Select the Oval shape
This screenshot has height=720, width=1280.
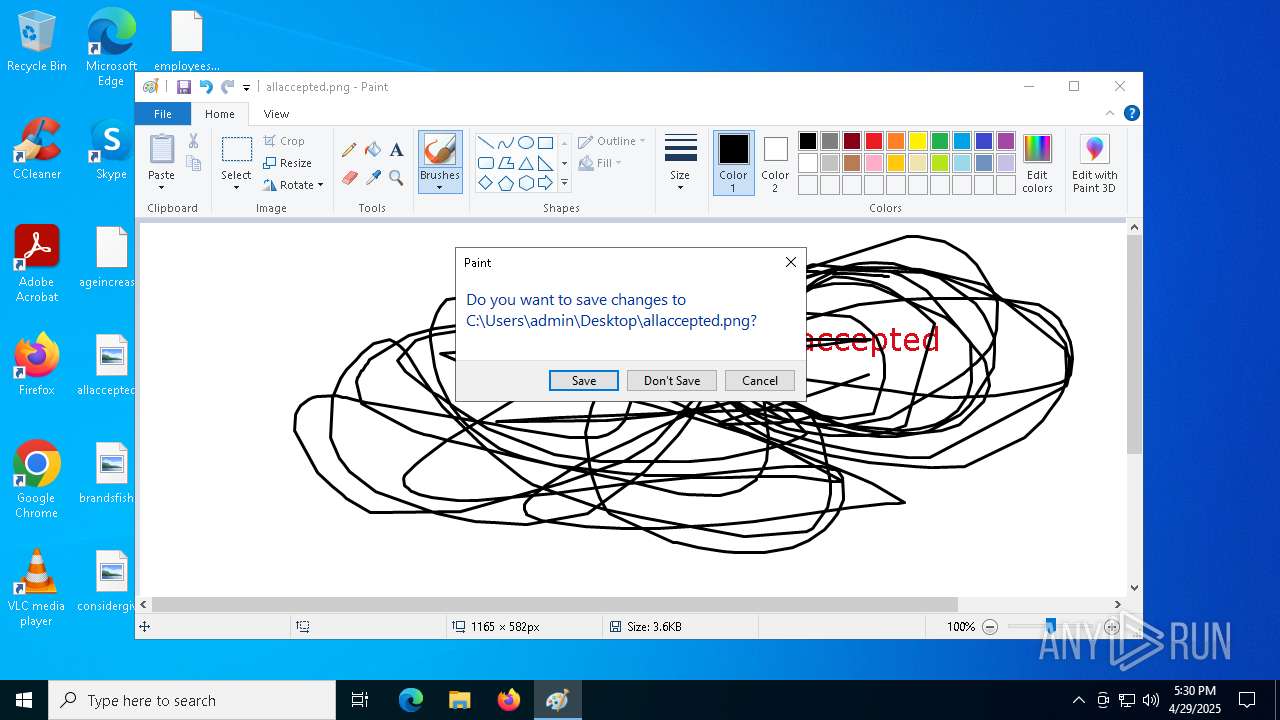click(525, 142)
